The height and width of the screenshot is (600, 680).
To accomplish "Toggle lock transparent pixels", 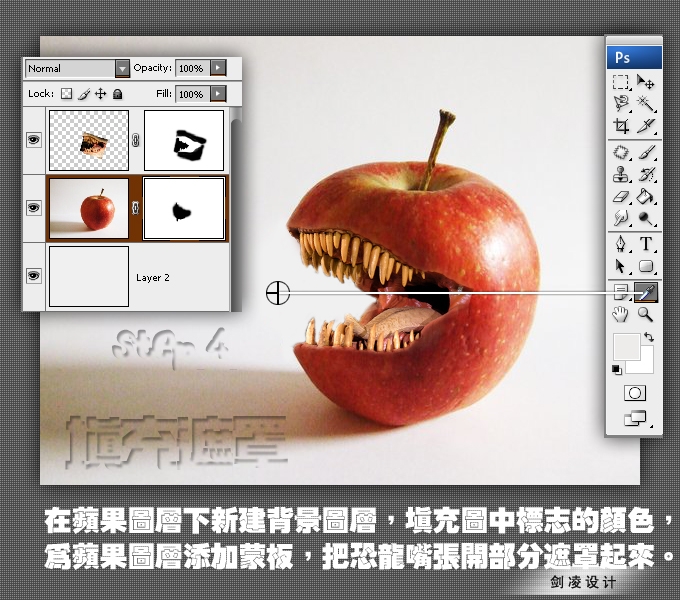I will (x=66, y=94).
